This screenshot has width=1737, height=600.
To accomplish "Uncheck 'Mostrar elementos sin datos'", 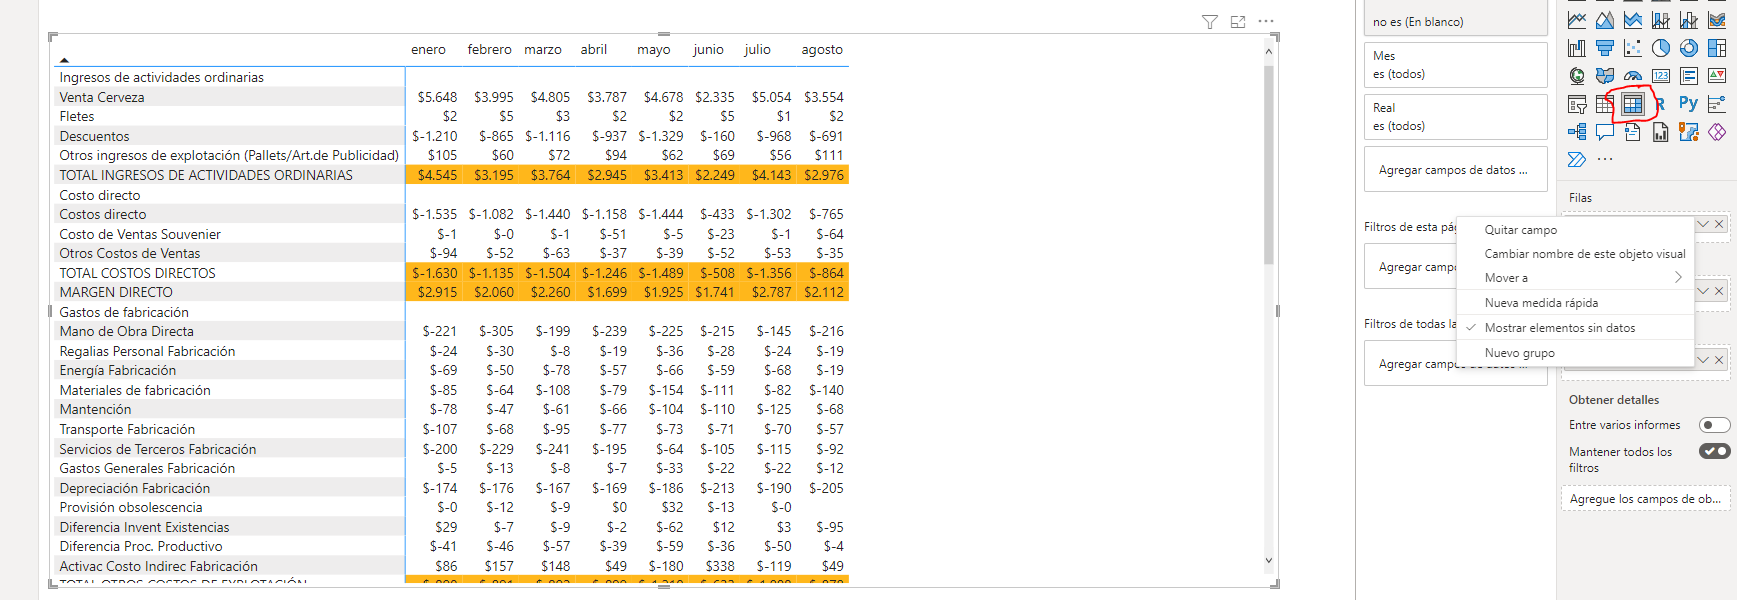I will pyautogui.click(x=1560, y=328).
